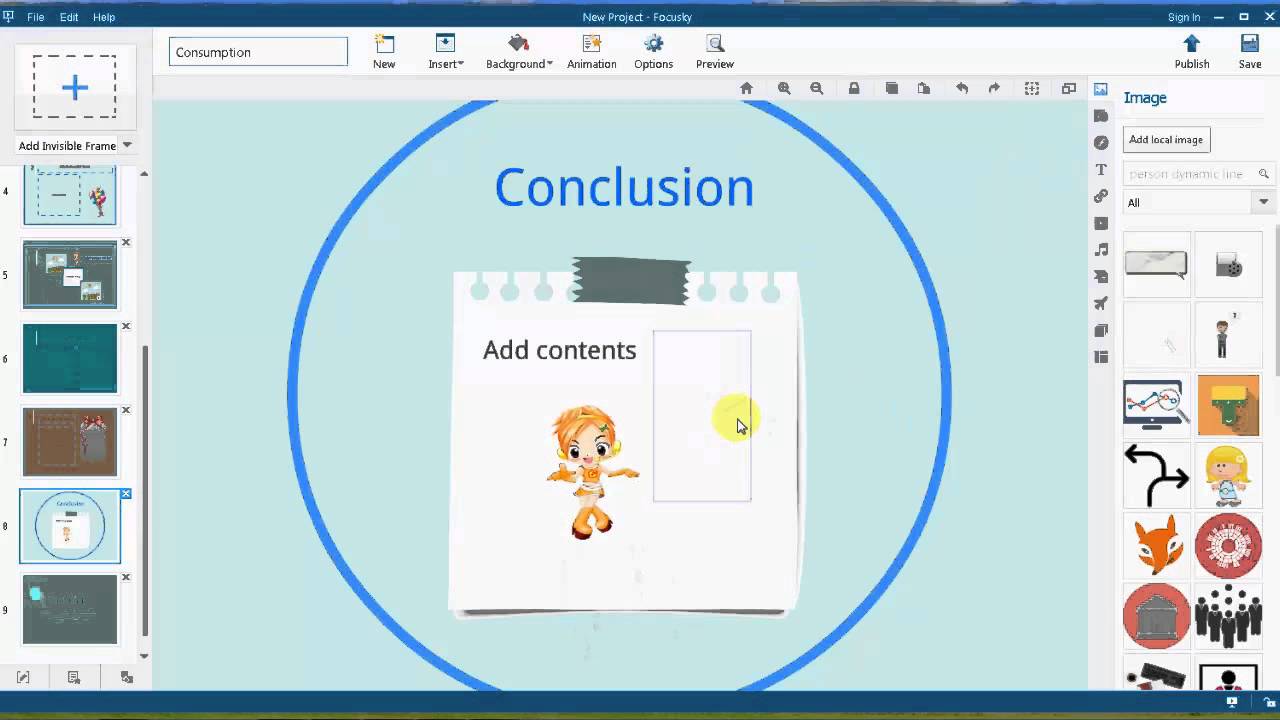The height and width of the screenshot is (720, 1280).
Task: Redo the last action
Action: pos(993,88)
